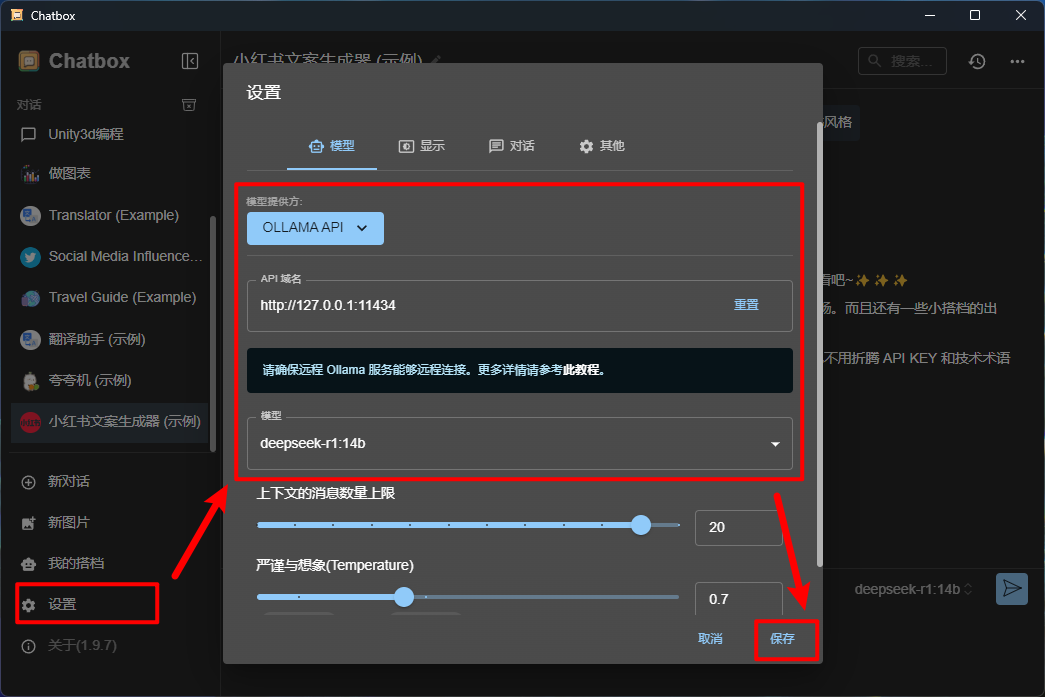1045x697 pixels.
Task: Open the 此教程 tutorial link
Action: (x=583, y=370)
